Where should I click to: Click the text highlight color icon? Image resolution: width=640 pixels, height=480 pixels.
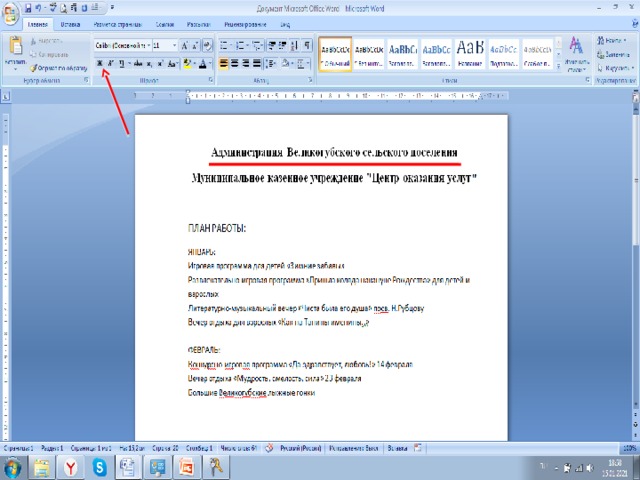188,63
